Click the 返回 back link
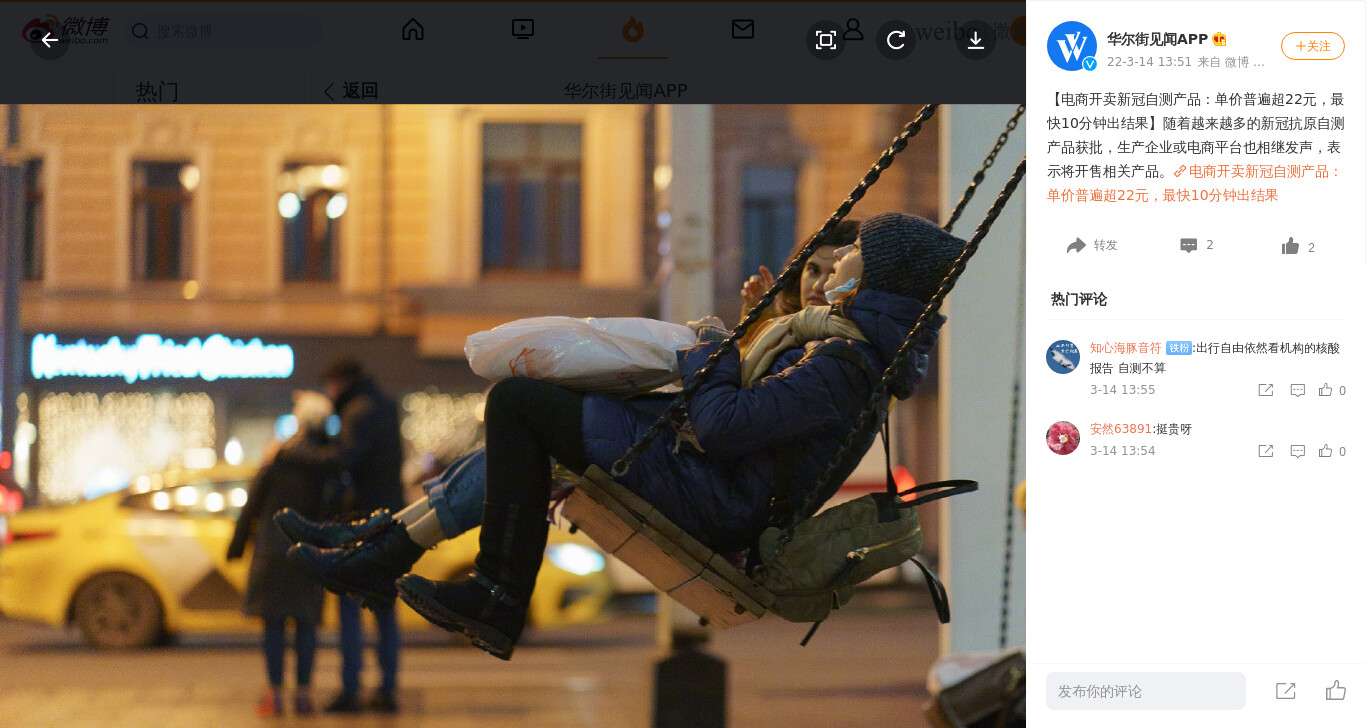 [x=351, y=91]
